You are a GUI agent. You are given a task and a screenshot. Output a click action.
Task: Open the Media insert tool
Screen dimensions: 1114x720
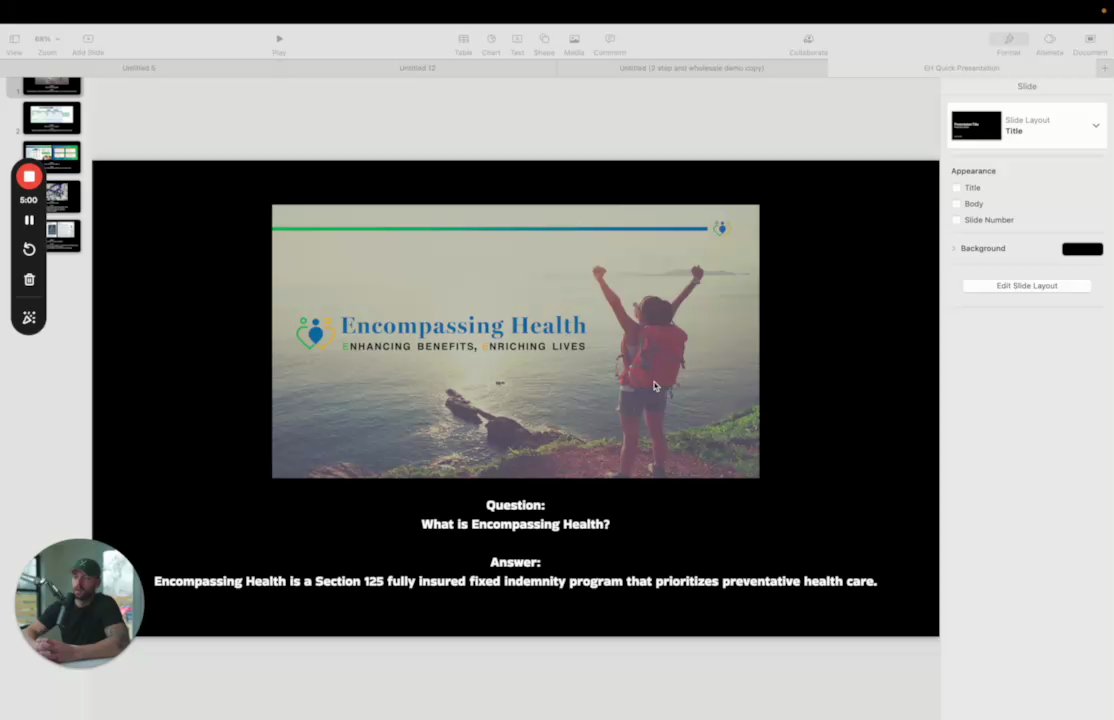[574, 43]
